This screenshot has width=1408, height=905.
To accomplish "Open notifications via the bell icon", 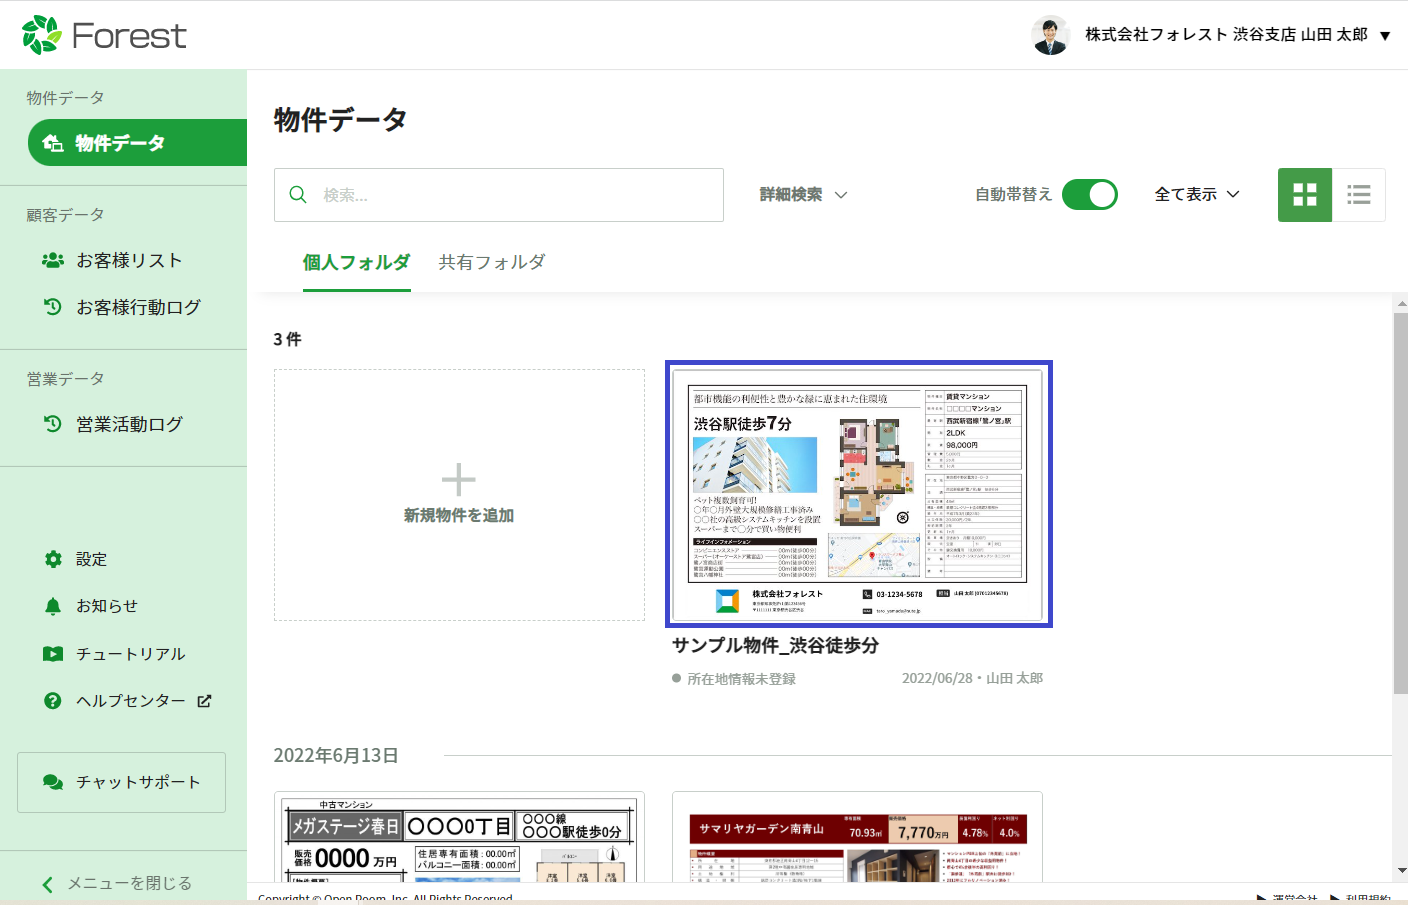I will (53, 606).
